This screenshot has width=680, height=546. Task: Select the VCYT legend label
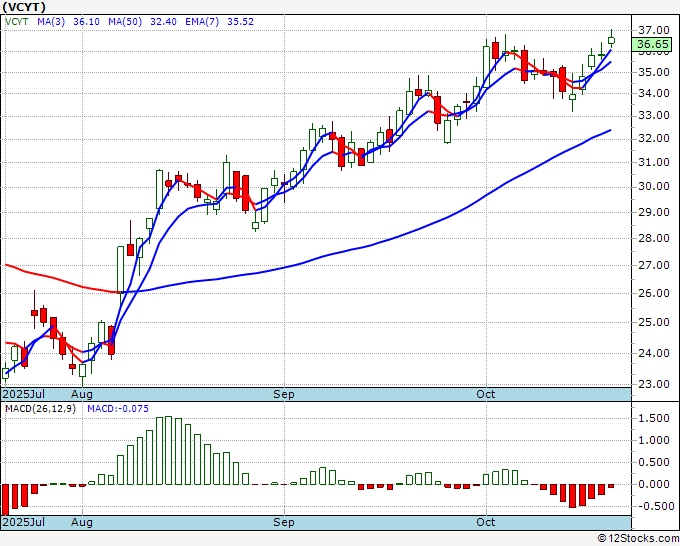click(16, 22)
